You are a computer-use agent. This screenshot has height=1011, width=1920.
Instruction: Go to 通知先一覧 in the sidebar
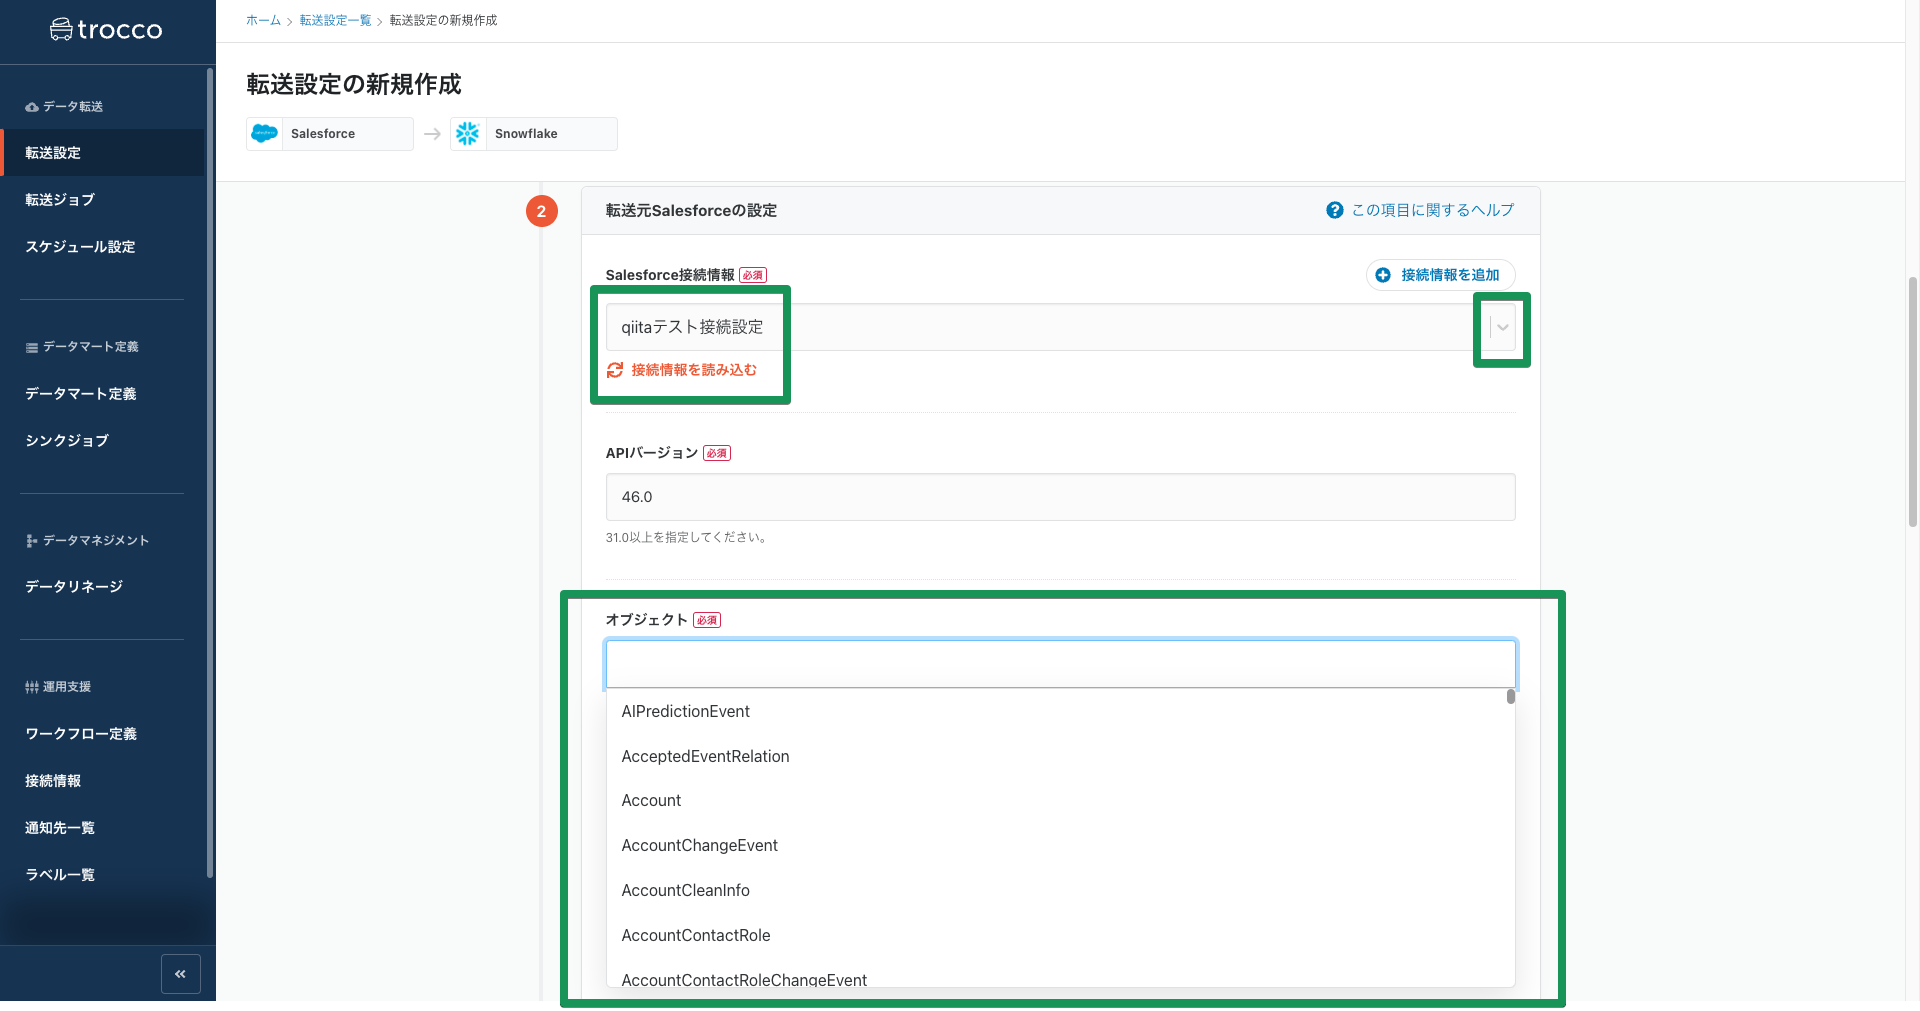[102, 828]
